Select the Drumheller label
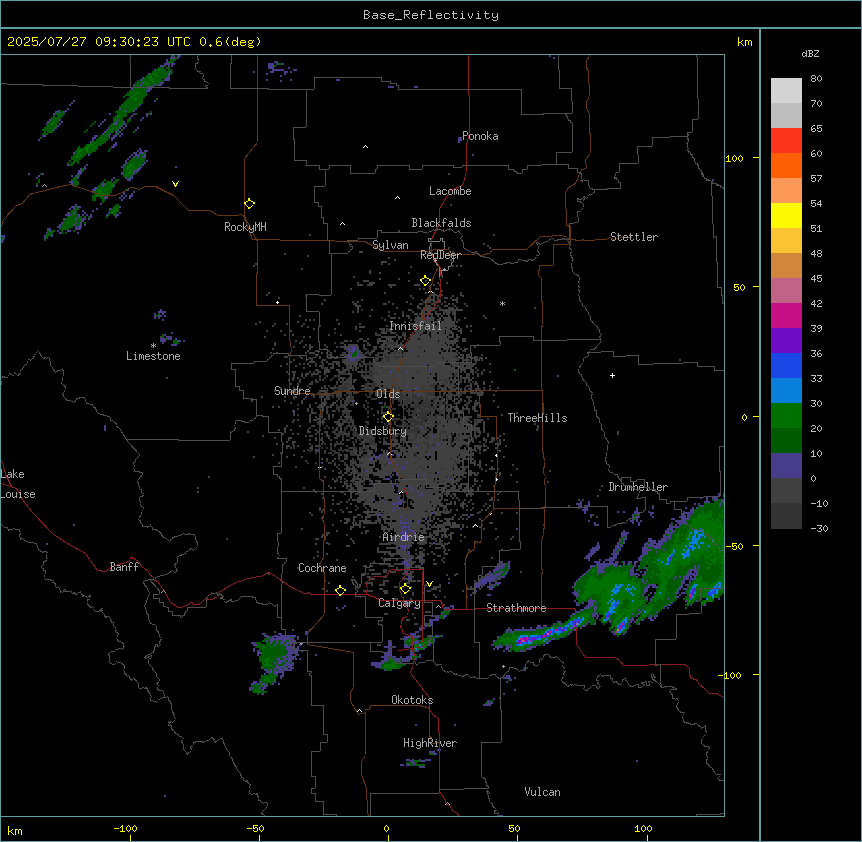The image size is (862, 842). (x=638, y=487)
